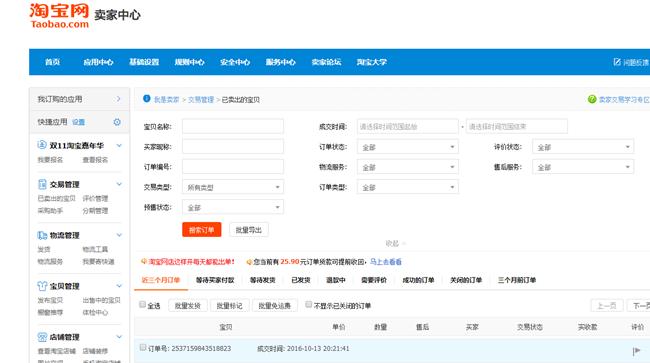Collapse the 物流管理 sidebar section chevron
The width and height of the screenshot is (650, 363).
tap(119, 235)
